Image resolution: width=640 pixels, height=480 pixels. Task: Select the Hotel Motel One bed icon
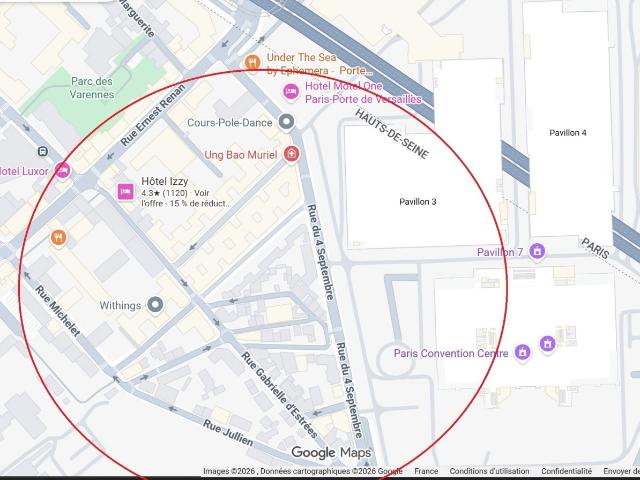pyautogui.click(x=291, y=91)
